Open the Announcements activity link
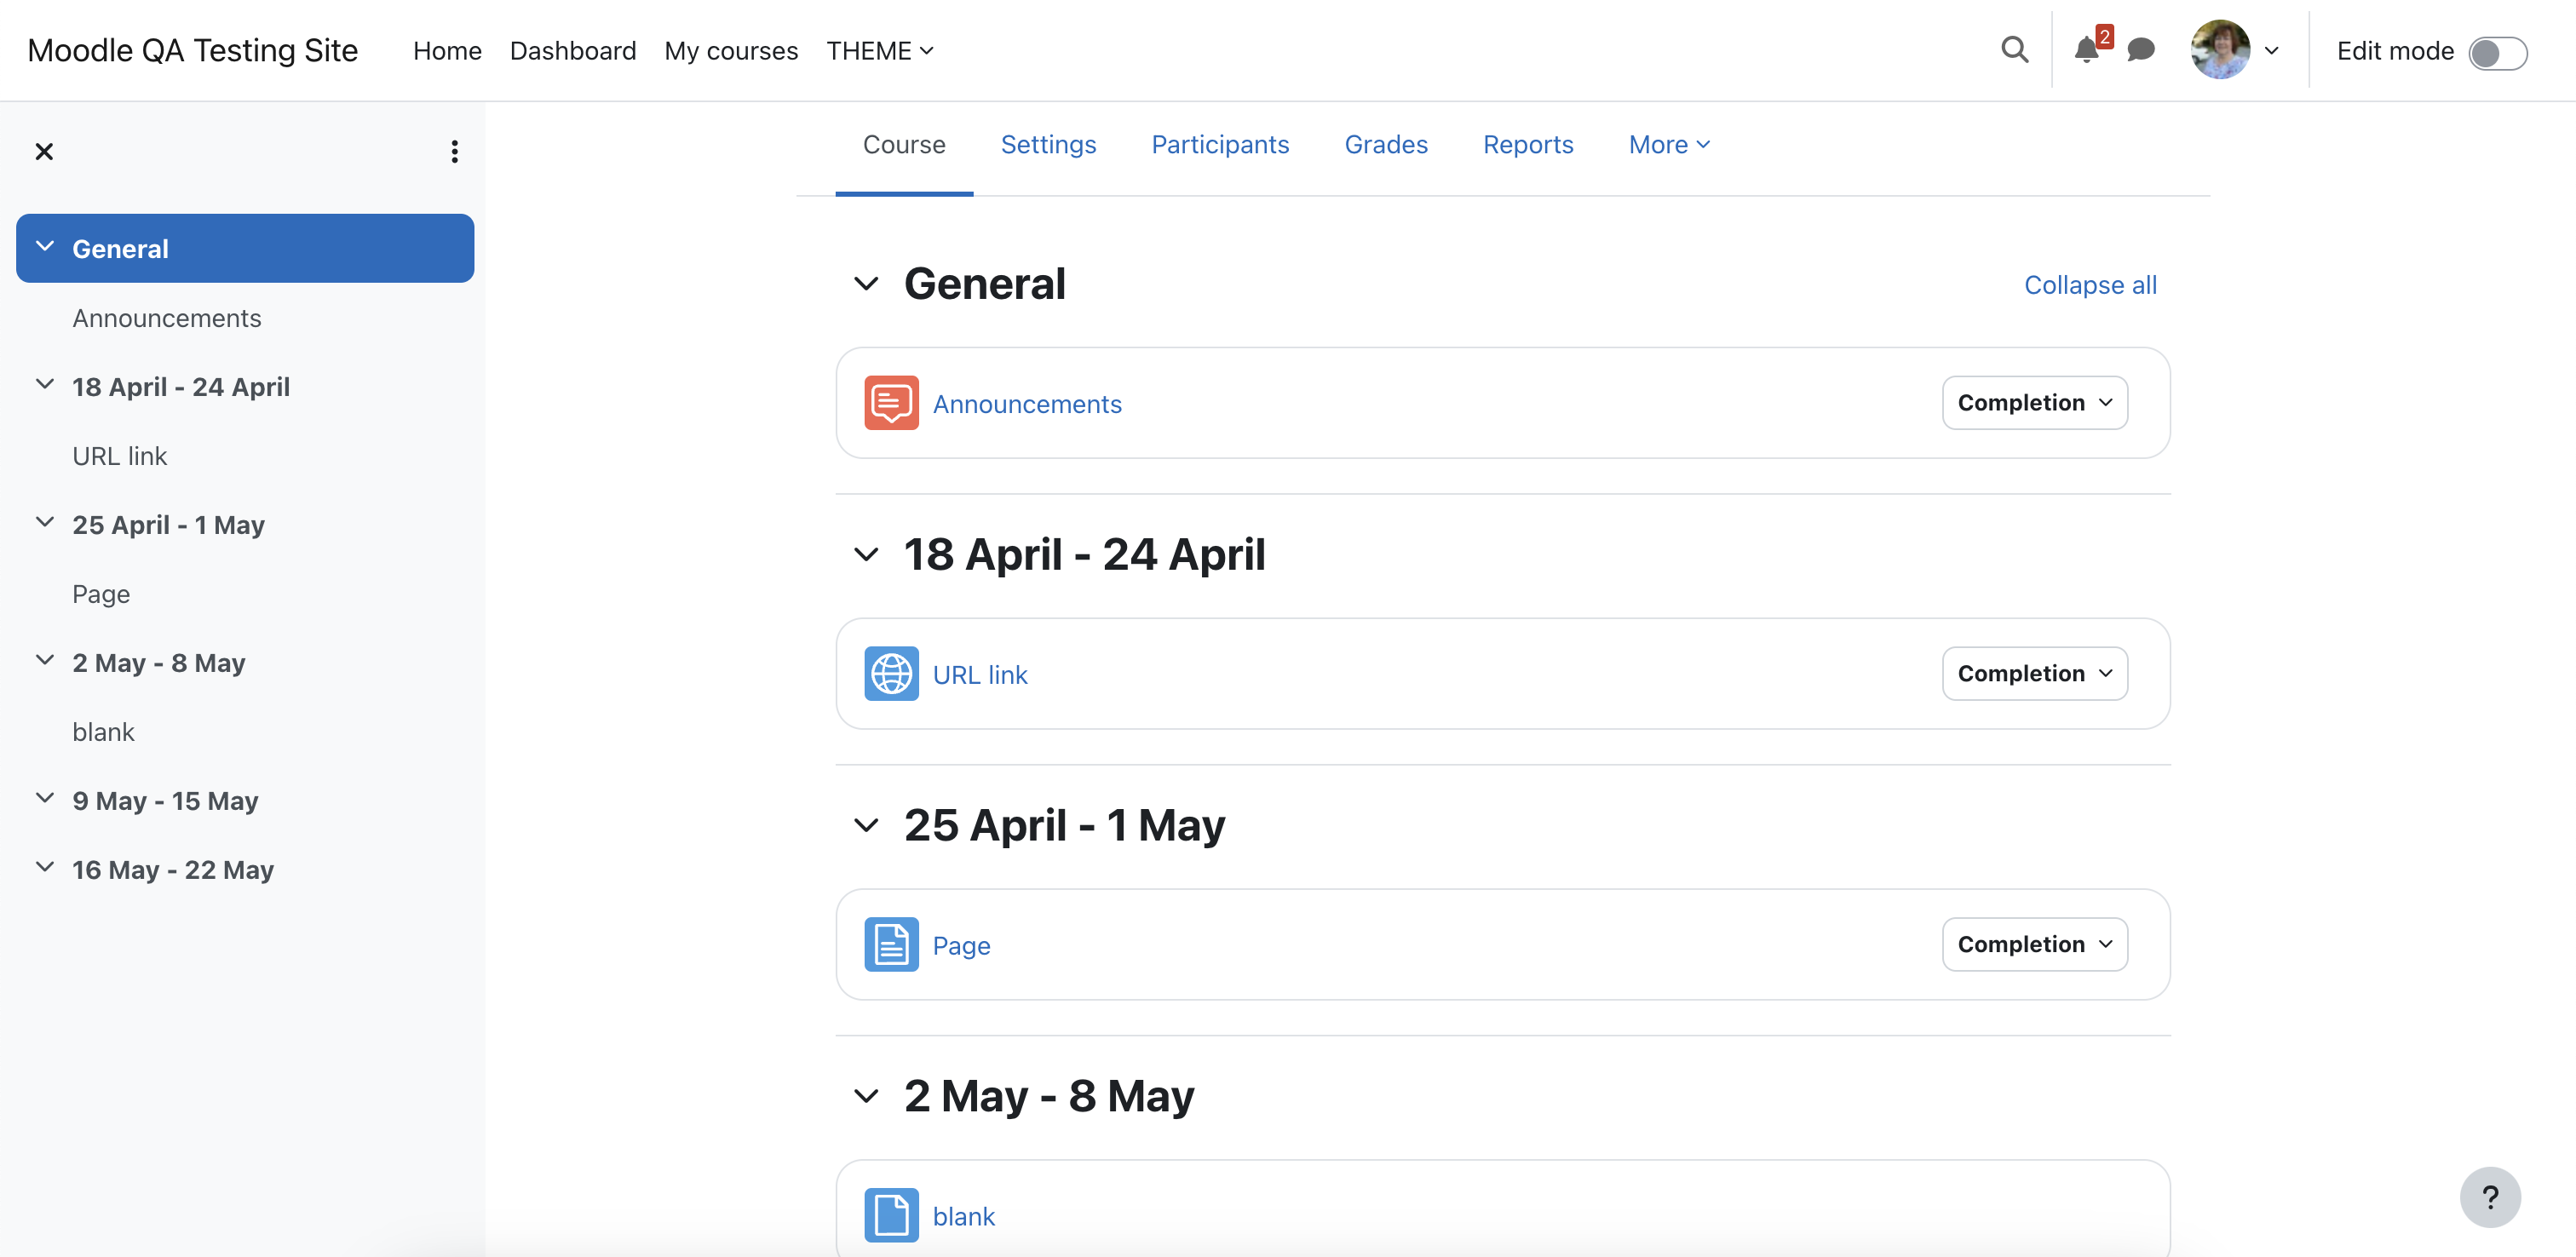 pos(1027,404)
